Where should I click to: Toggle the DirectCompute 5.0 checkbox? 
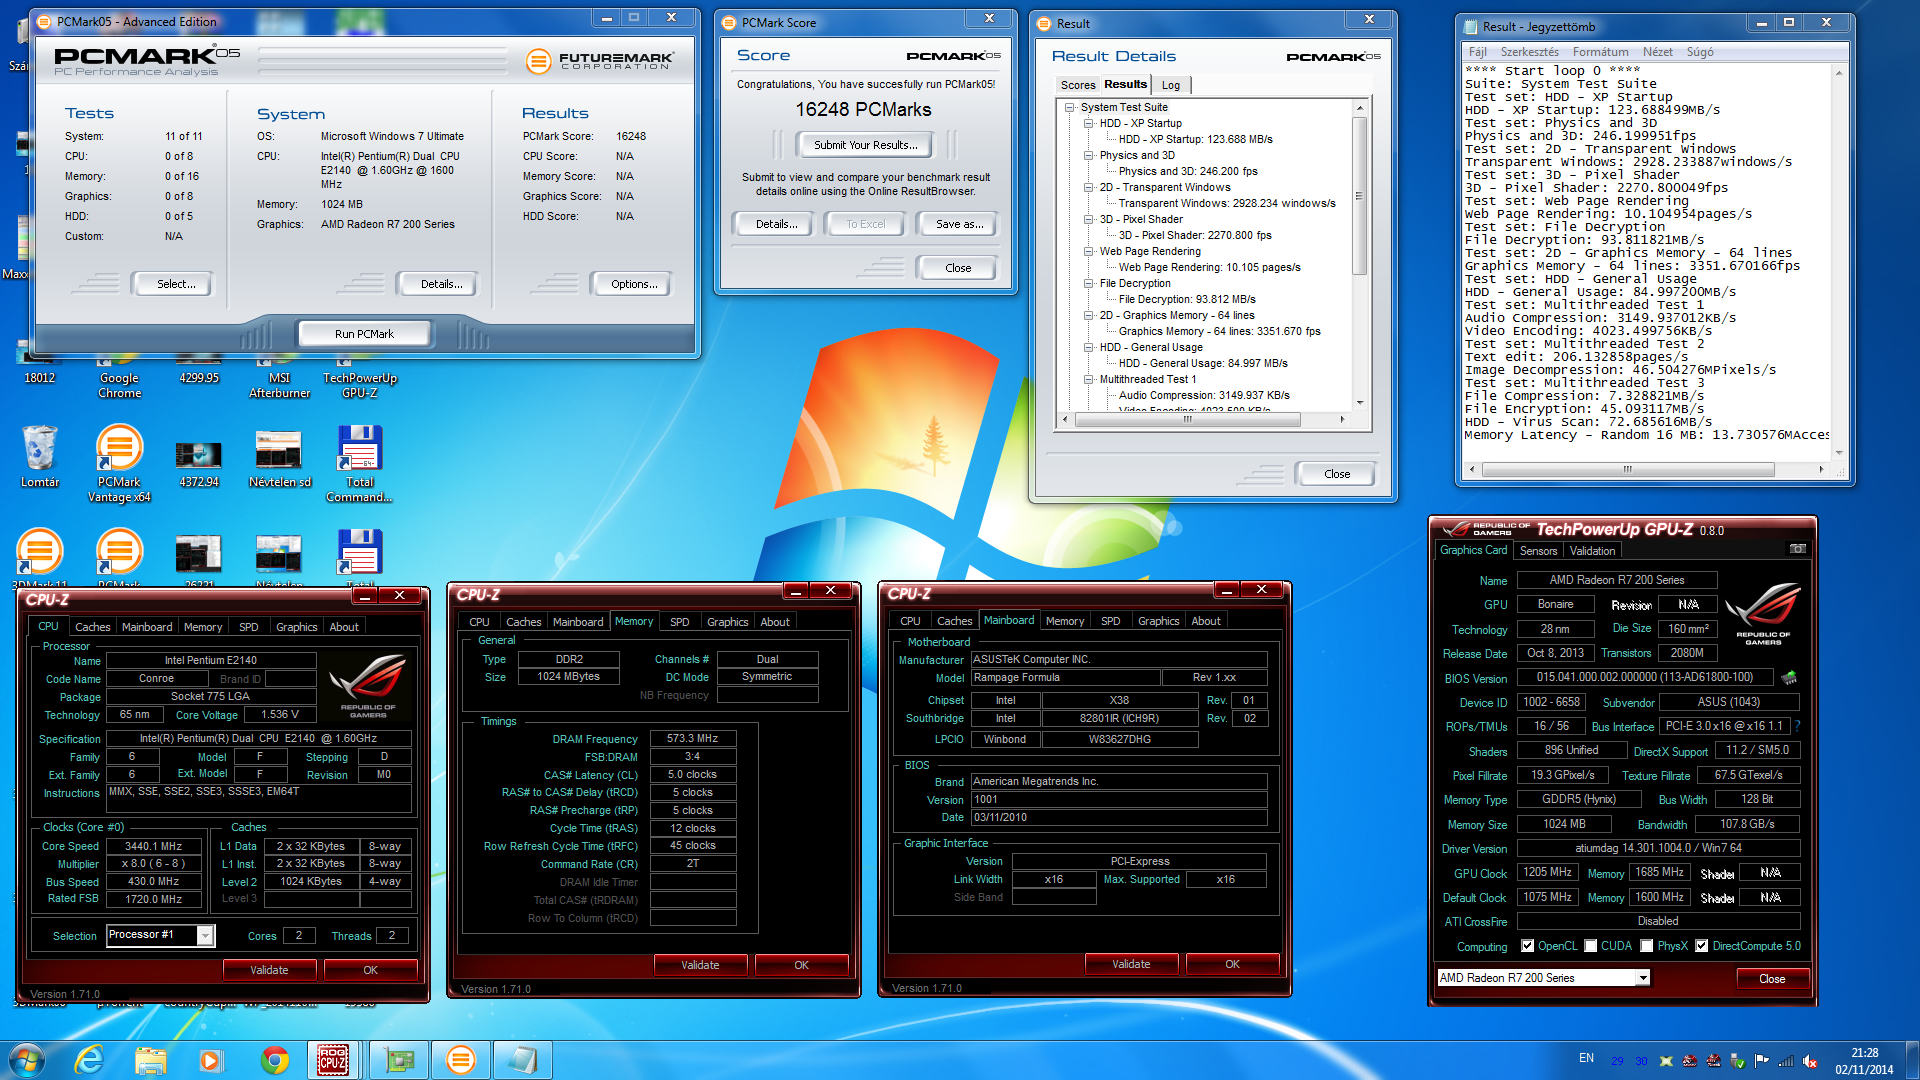(1701, 946)
